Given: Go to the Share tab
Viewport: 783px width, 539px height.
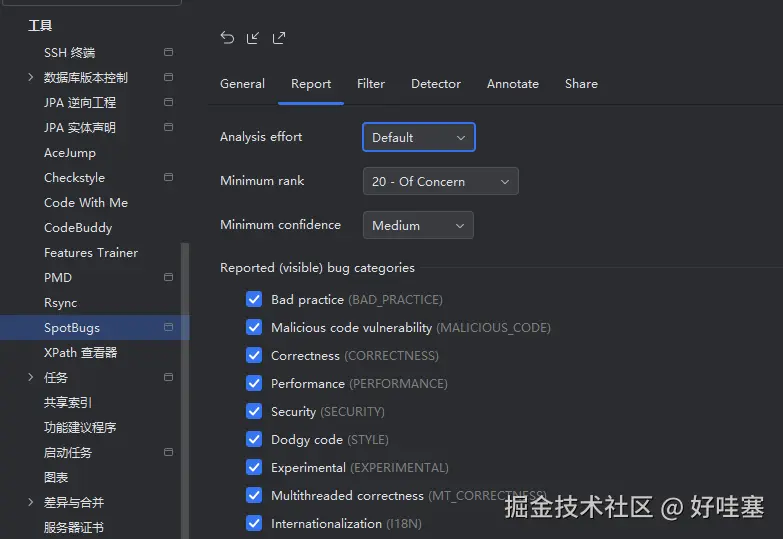Looking at the screenshot, I should pos(581,83).
